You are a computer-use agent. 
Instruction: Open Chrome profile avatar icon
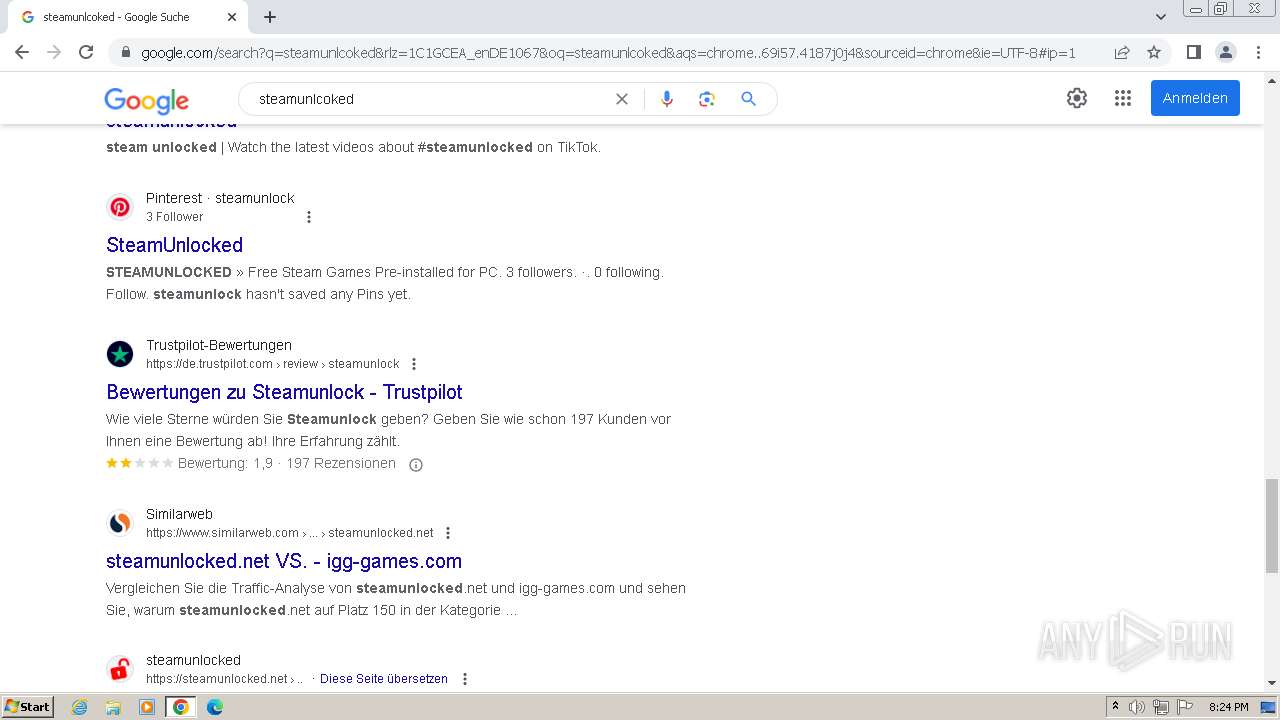click(x=1225, y=52)
